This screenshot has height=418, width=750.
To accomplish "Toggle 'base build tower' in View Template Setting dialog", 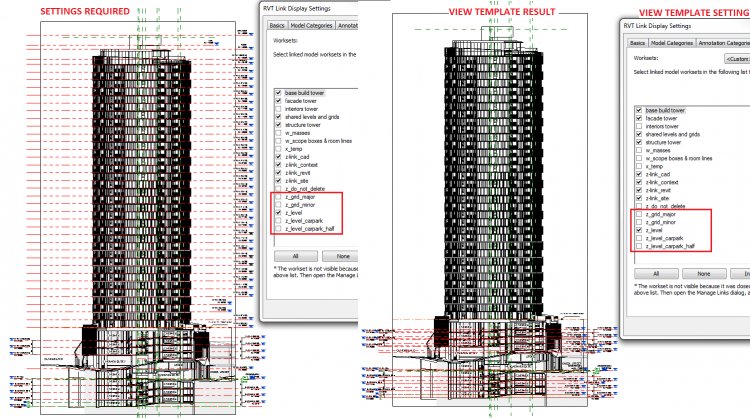I will pos(639,110).
